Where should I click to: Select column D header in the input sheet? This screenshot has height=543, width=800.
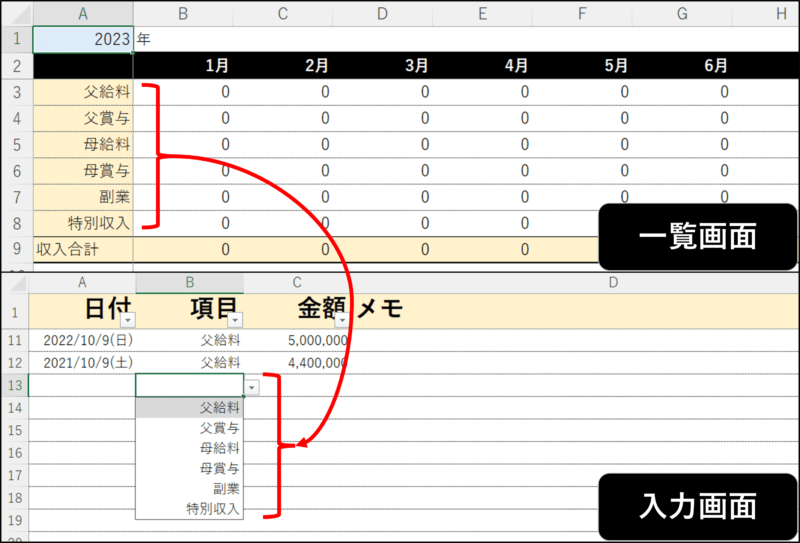[x=613, y=283]
